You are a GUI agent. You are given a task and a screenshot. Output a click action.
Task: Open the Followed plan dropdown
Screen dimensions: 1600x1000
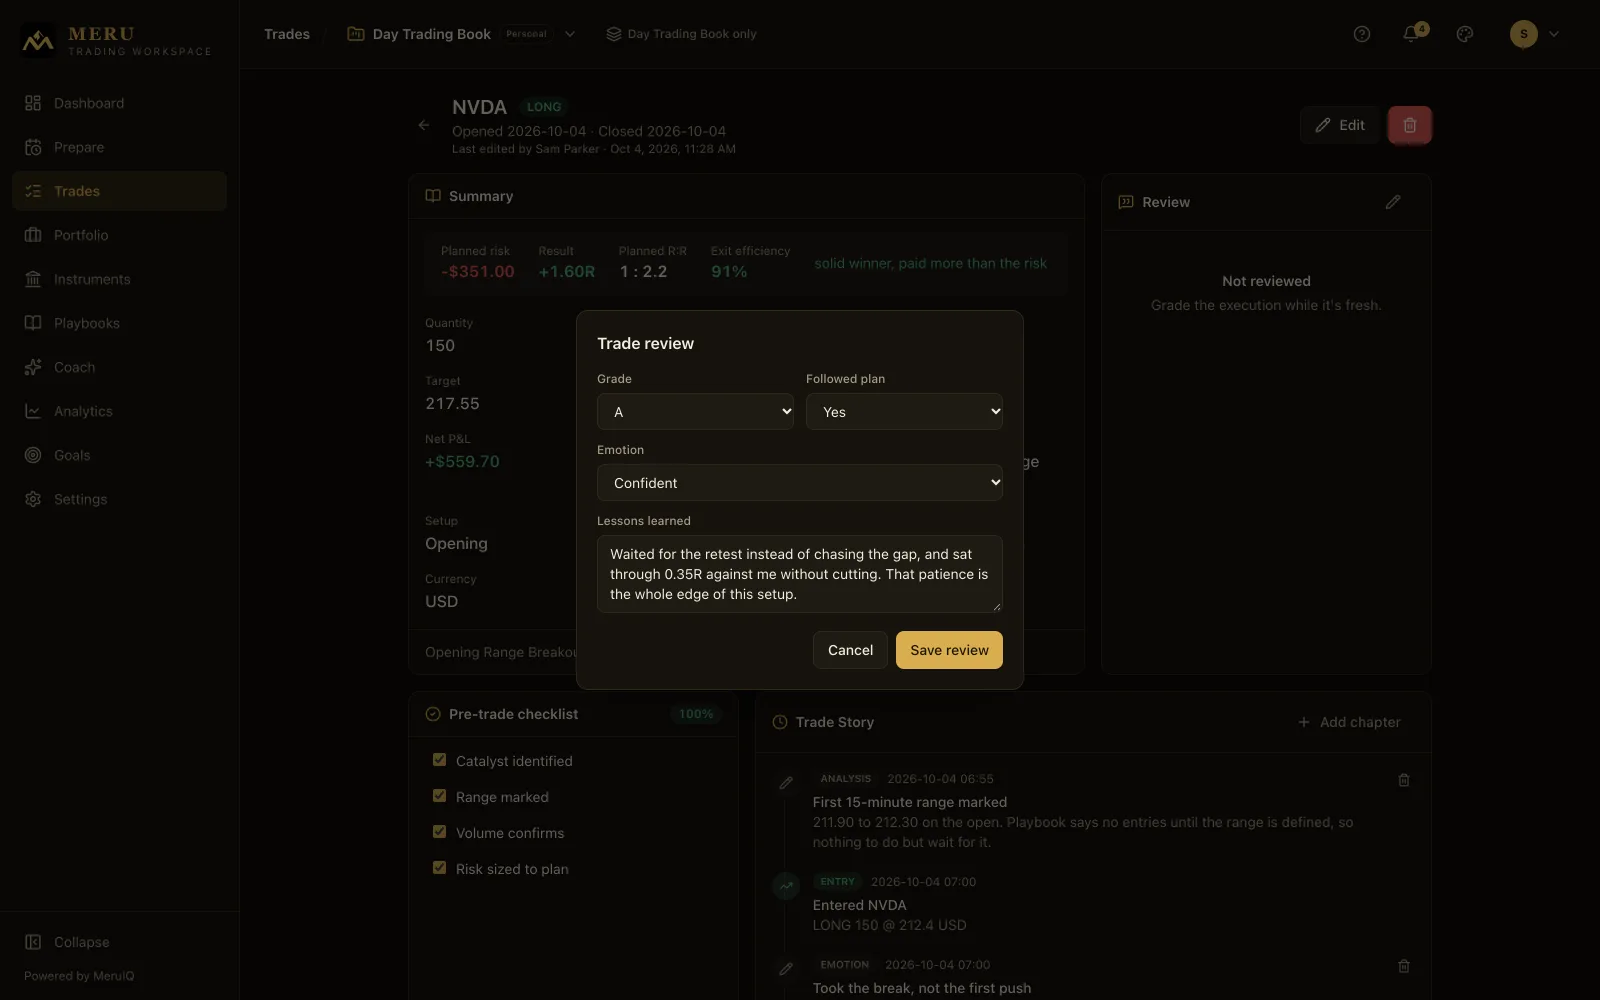[x=904, y=412]
